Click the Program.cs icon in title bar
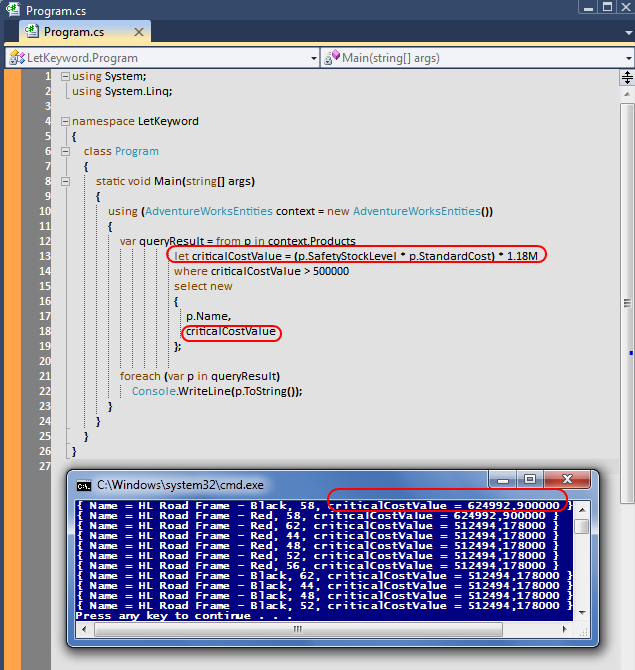Image resolution: width=635 pixels, height=670 pixels. [12, 9]
